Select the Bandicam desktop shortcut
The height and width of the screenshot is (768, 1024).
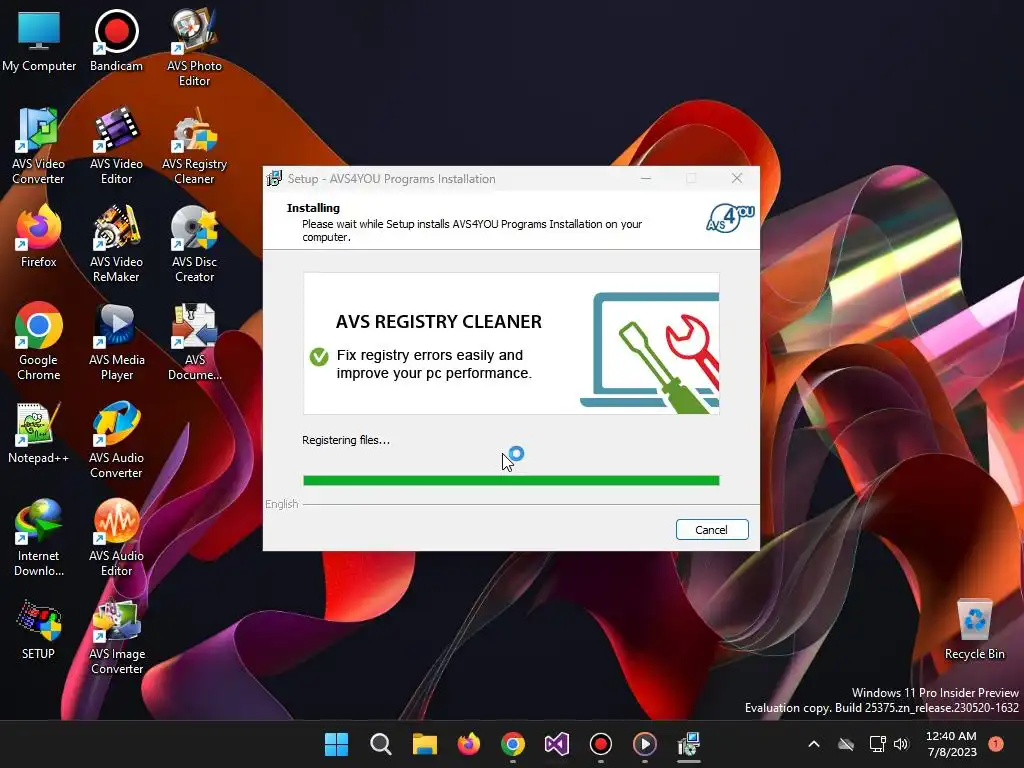pos(116,40)
